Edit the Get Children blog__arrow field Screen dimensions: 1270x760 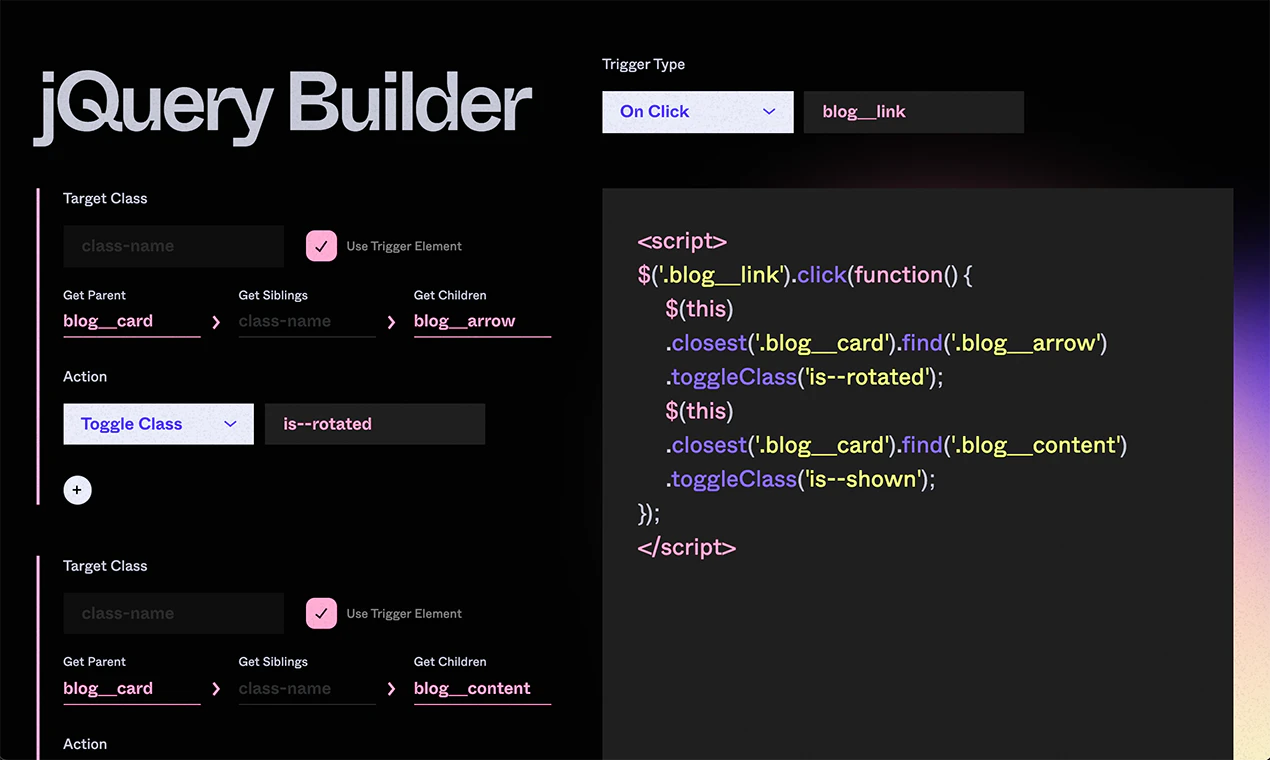click(x=482, y=322)
